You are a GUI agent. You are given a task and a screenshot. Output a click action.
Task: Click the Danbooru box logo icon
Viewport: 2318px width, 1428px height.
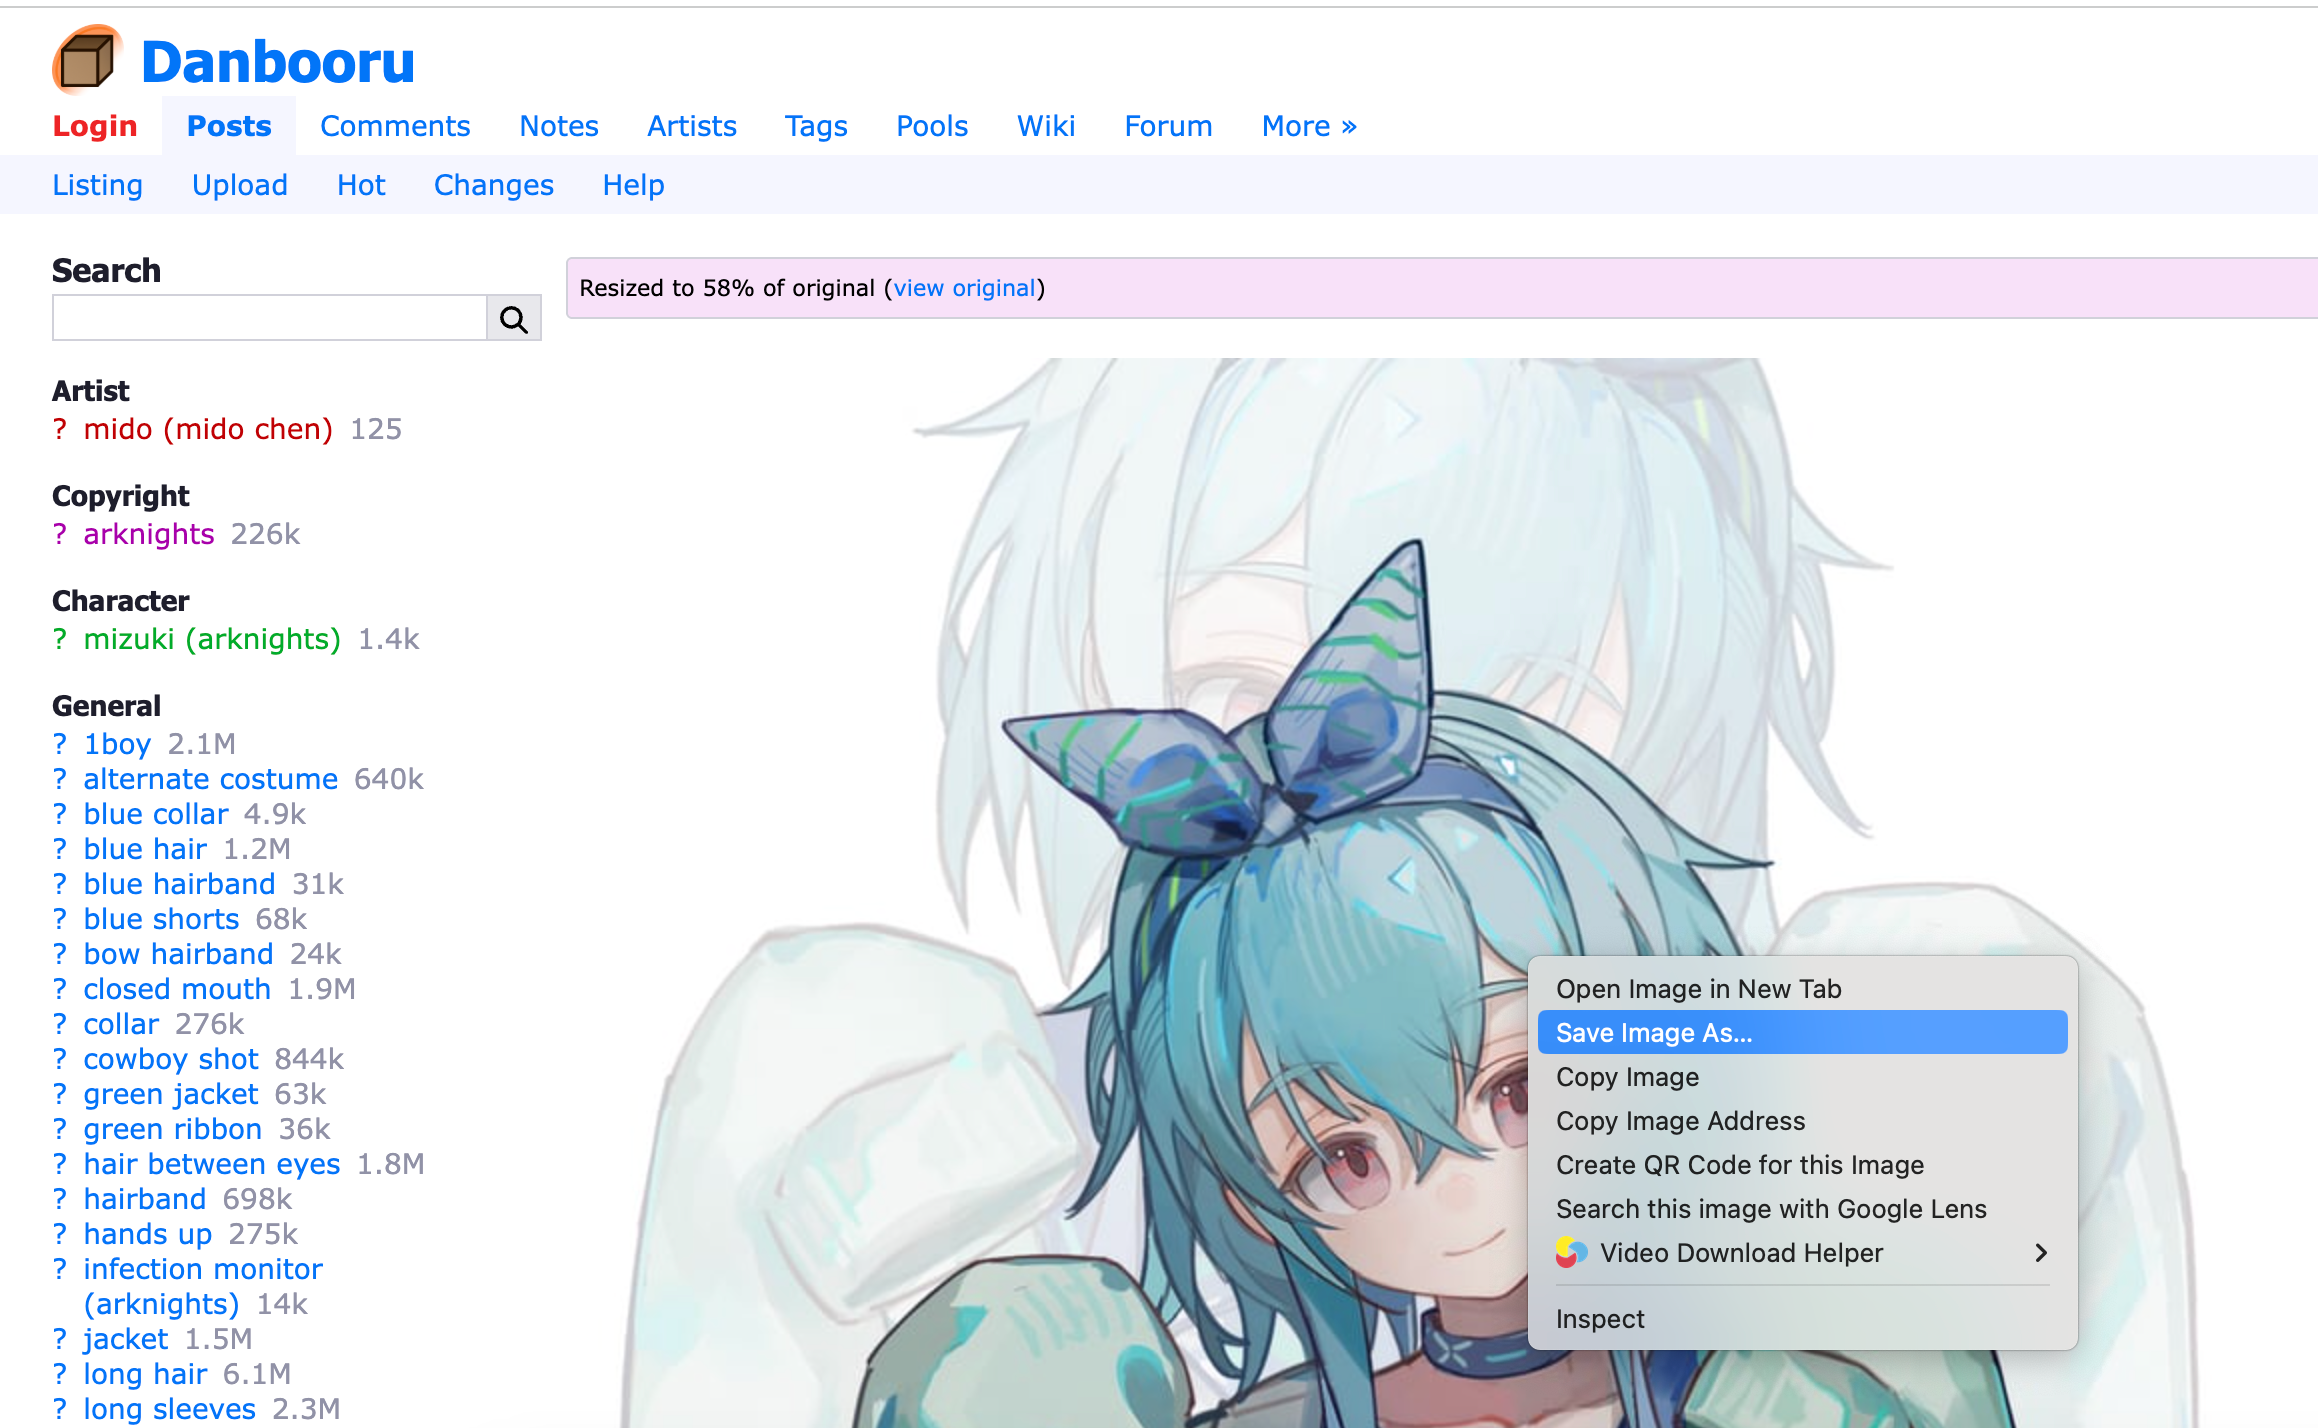(87, 60)
